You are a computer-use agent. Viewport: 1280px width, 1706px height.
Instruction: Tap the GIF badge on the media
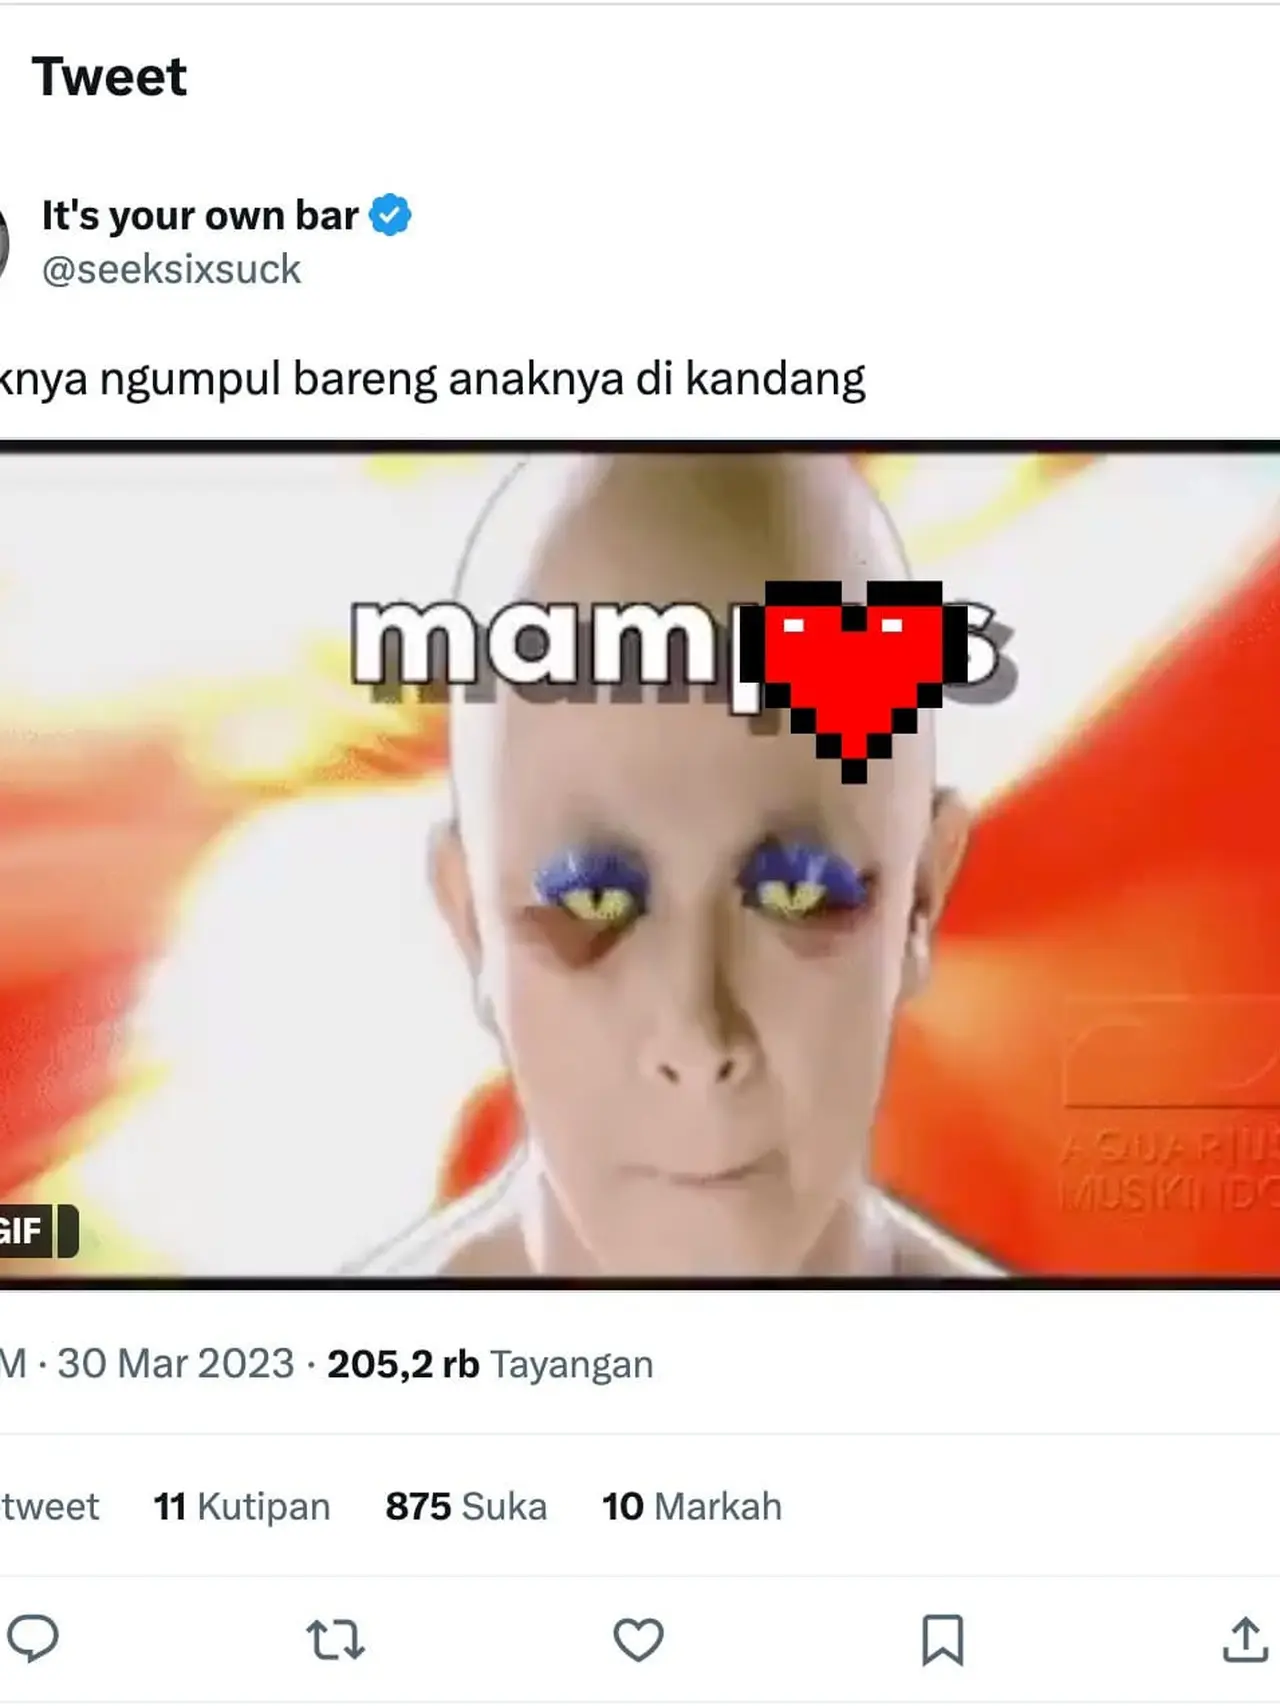(x=38, y=1231)
